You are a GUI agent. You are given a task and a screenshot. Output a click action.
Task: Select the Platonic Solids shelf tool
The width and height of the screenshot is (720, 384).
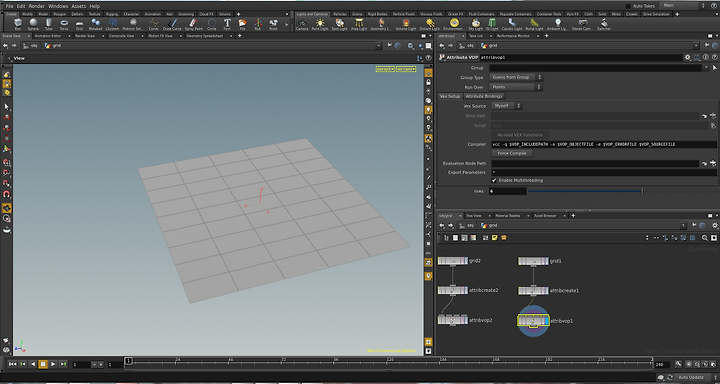tap(133, 24)
